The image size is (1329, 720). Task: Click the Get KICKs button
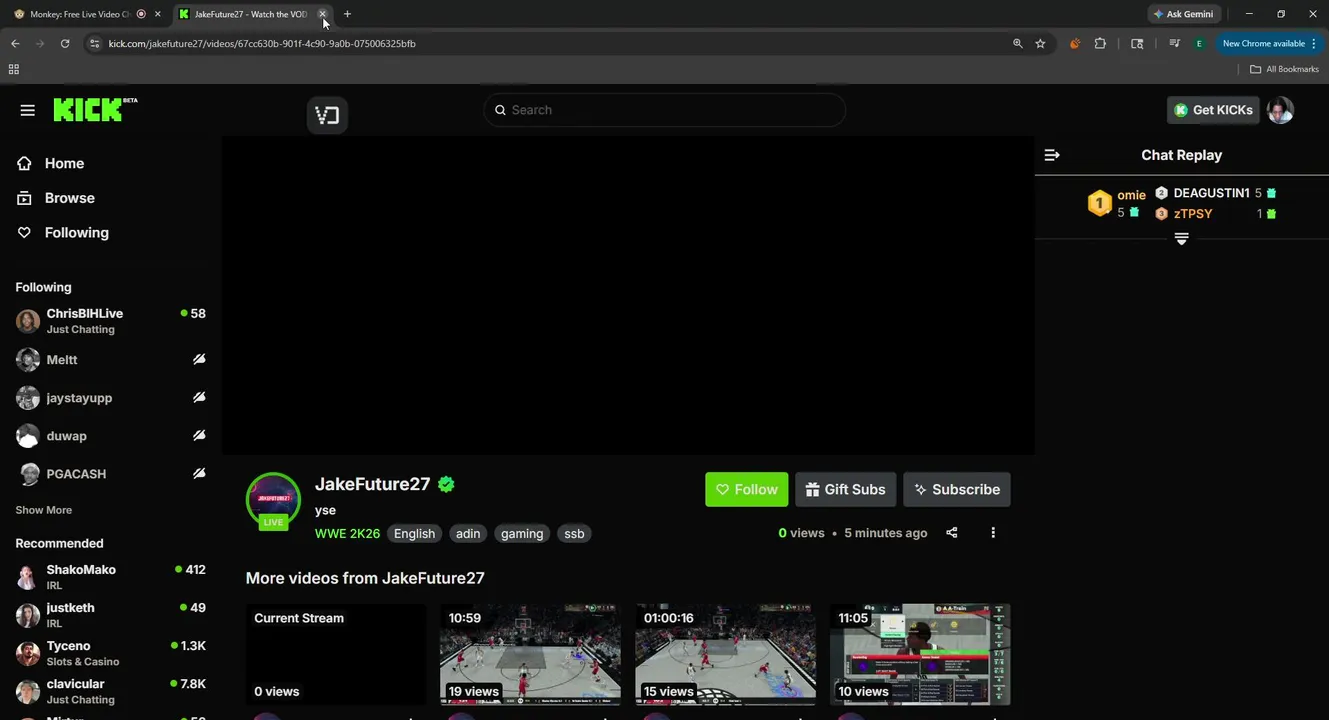[x=1213, y=110]
